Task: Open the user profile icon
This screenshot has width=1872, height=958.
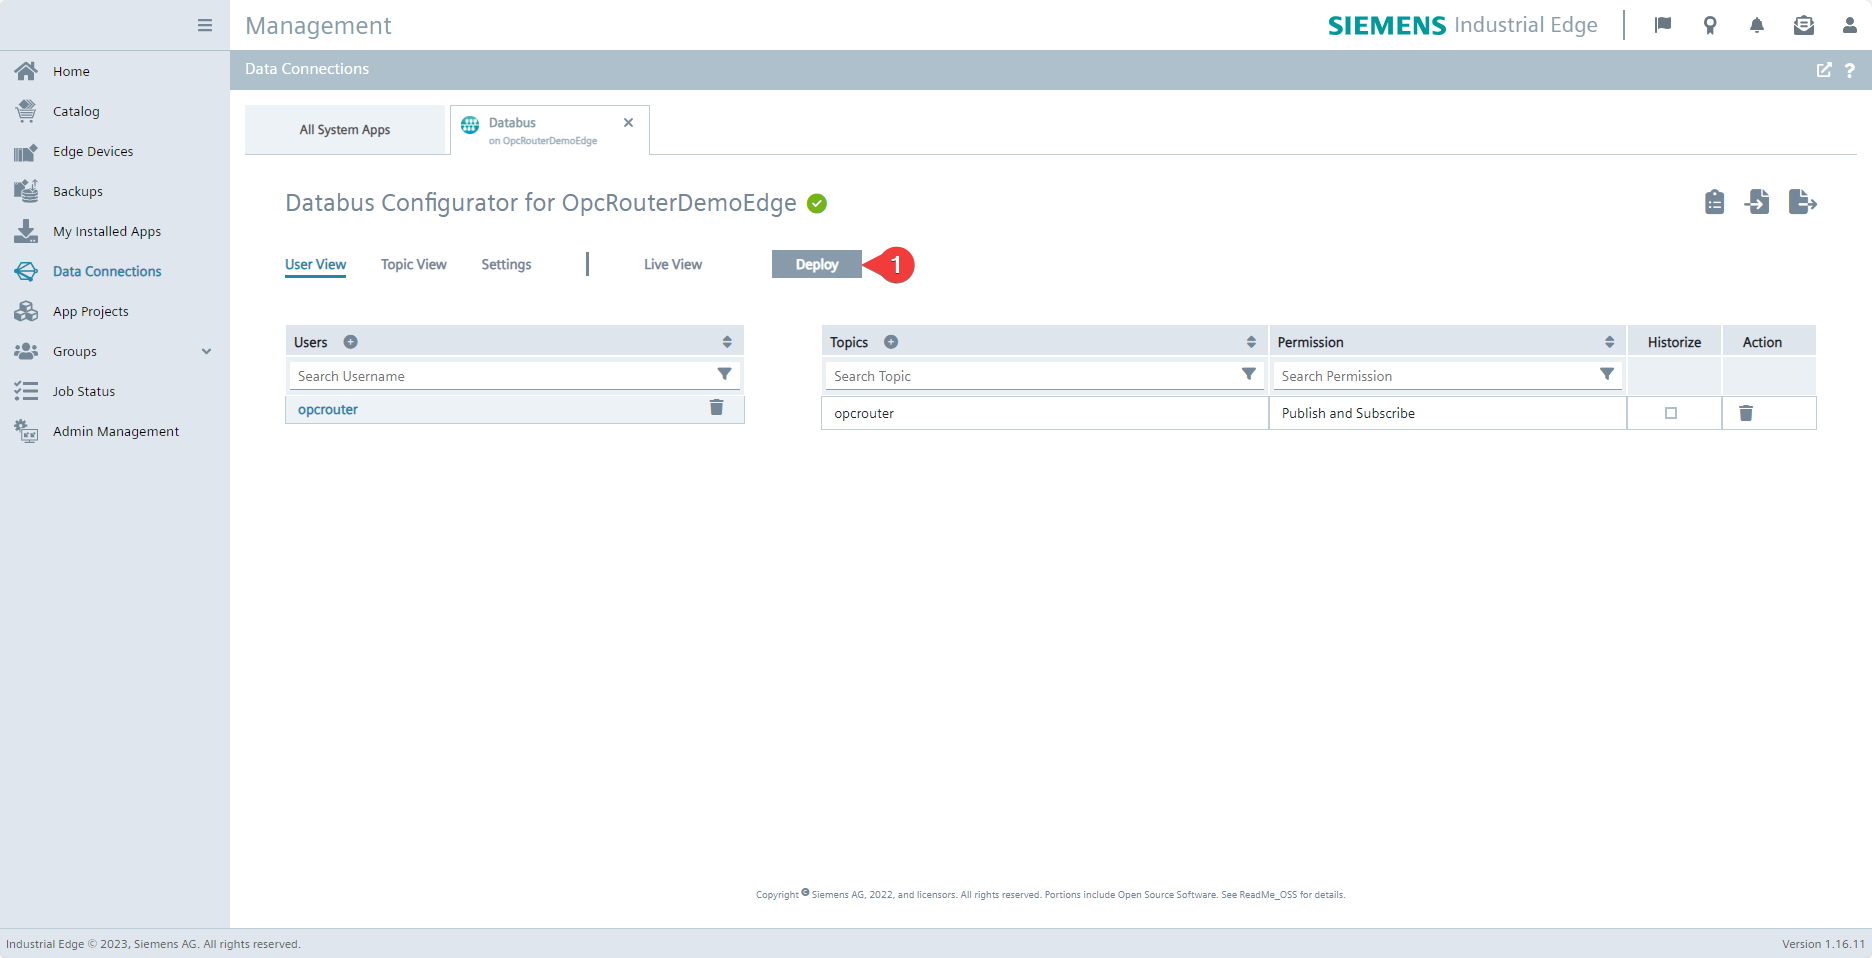Action: coord(1849,25)
